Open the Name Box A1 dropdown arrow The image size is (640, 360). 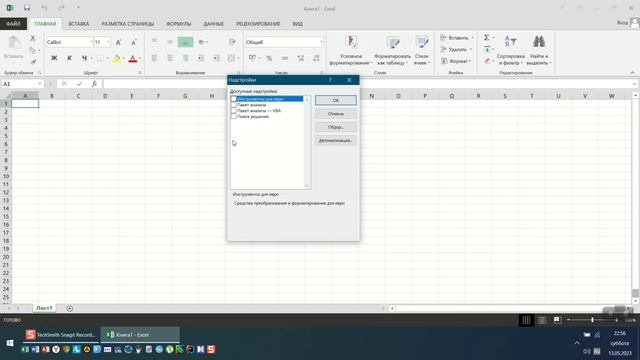(x=40, y=84)
